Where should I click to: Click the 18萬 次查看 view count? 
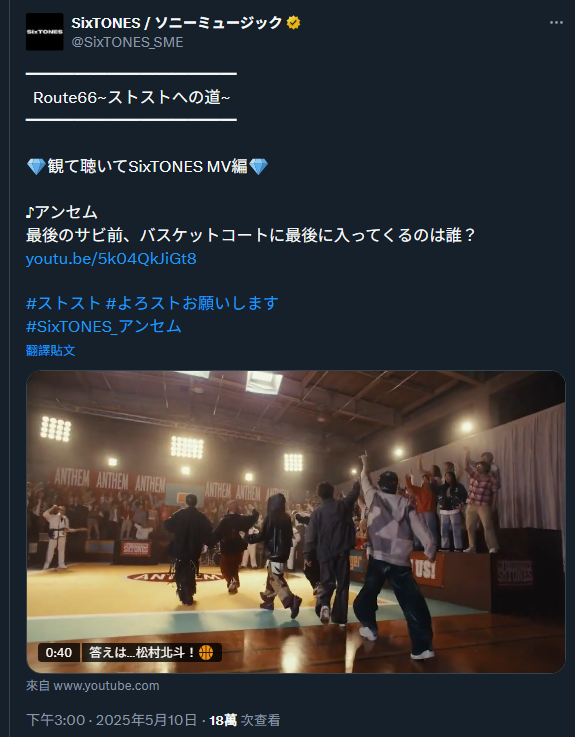[244, 720]
